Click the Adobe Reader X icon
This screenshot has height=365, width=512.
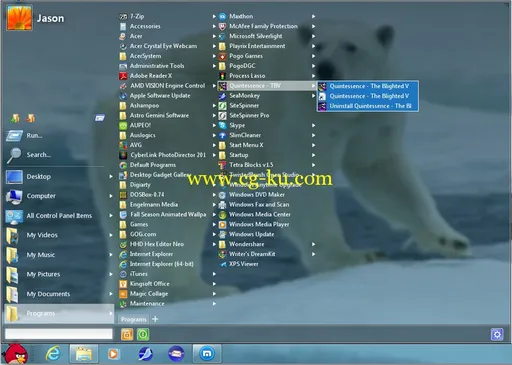pyautogui.click(x=123, y=76)
